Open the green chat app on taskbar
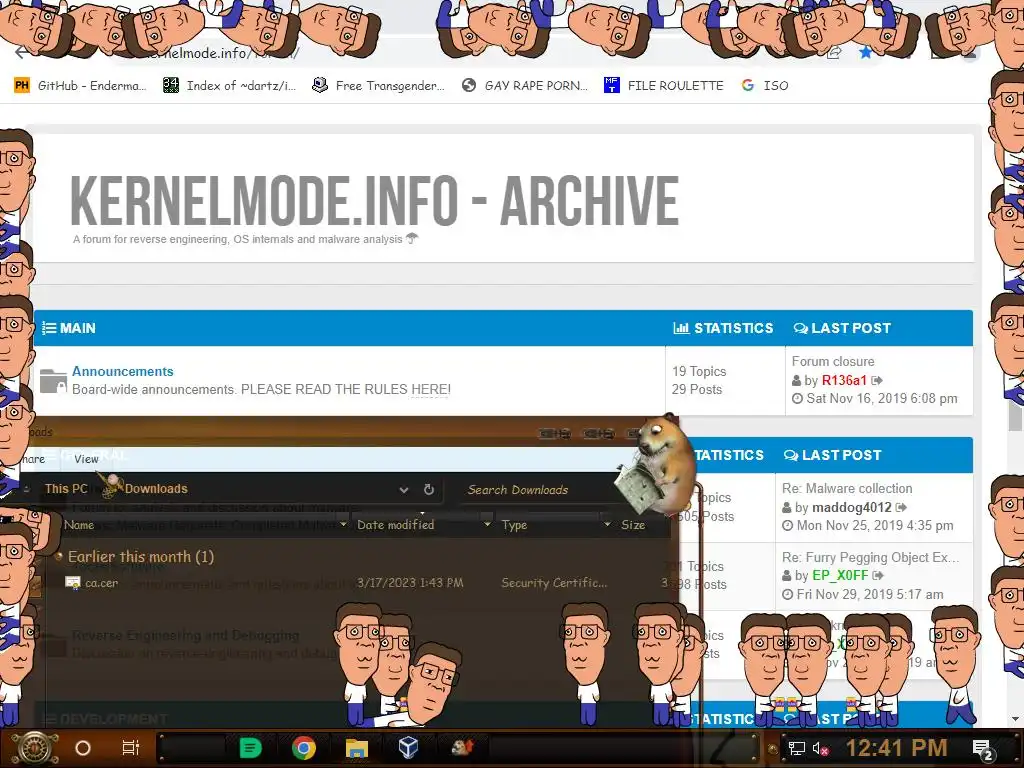This screenshot has height=768, width=1024. click(250, 748)
